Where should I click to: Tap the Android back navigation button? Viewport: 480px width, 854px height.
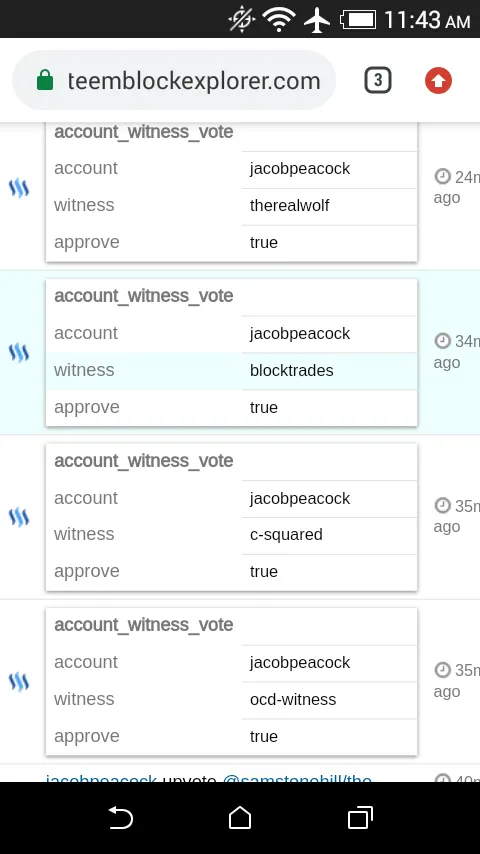(x=120, y=818)
